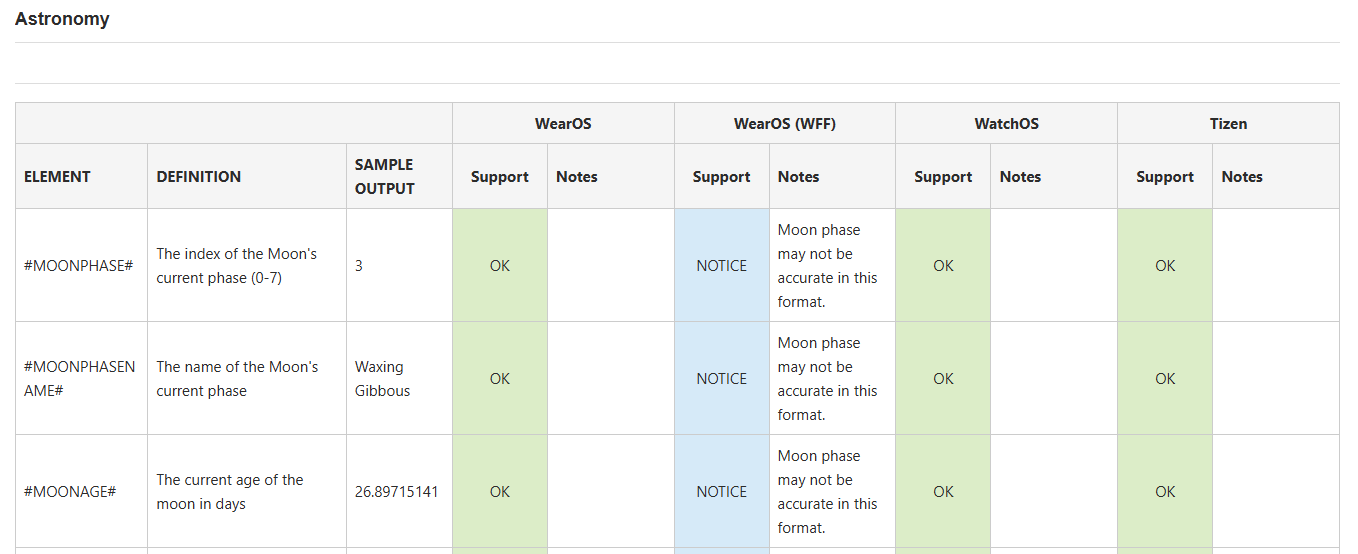Click the Waxing Gibbous sample output

(383, 379)
